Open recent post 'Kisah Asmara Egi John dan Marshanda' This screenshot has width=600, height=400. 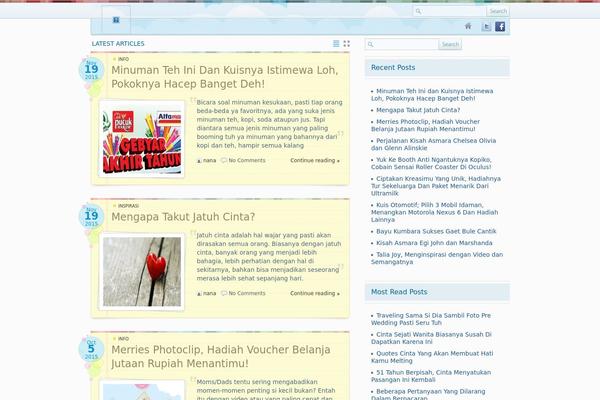click(434, 243)
